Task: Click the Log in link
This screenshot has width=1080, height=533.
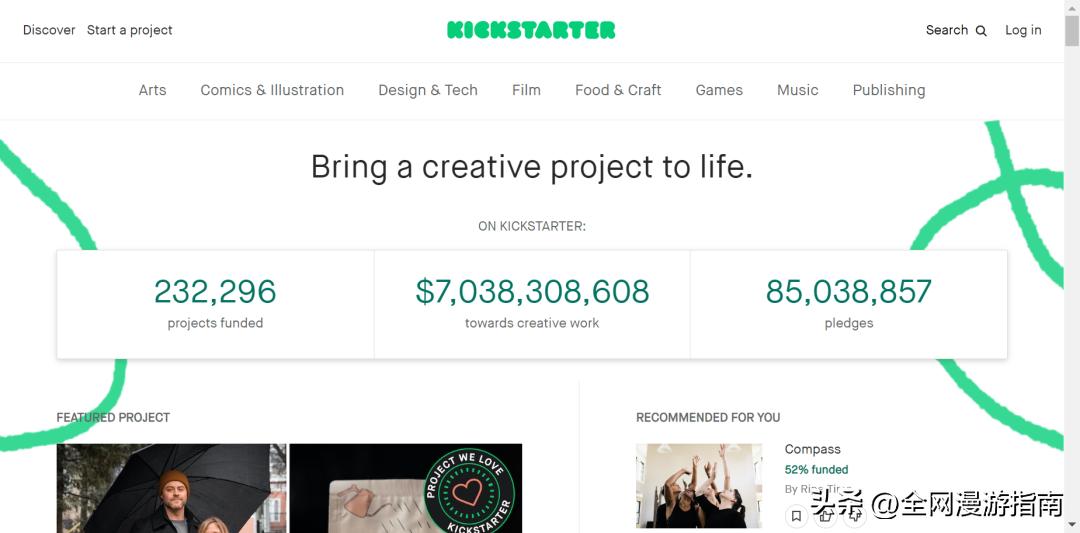Action: [x=1023, y=30]
